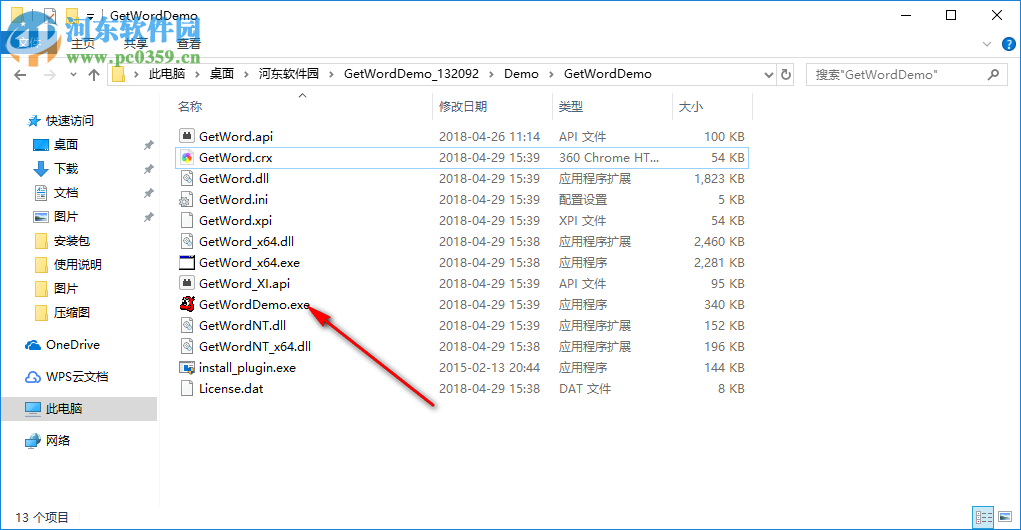This screenshot has height=530, width=1021.
Task: Open dropdown arrow after 此电脑 breadcrumb
Action: [197, 74]
